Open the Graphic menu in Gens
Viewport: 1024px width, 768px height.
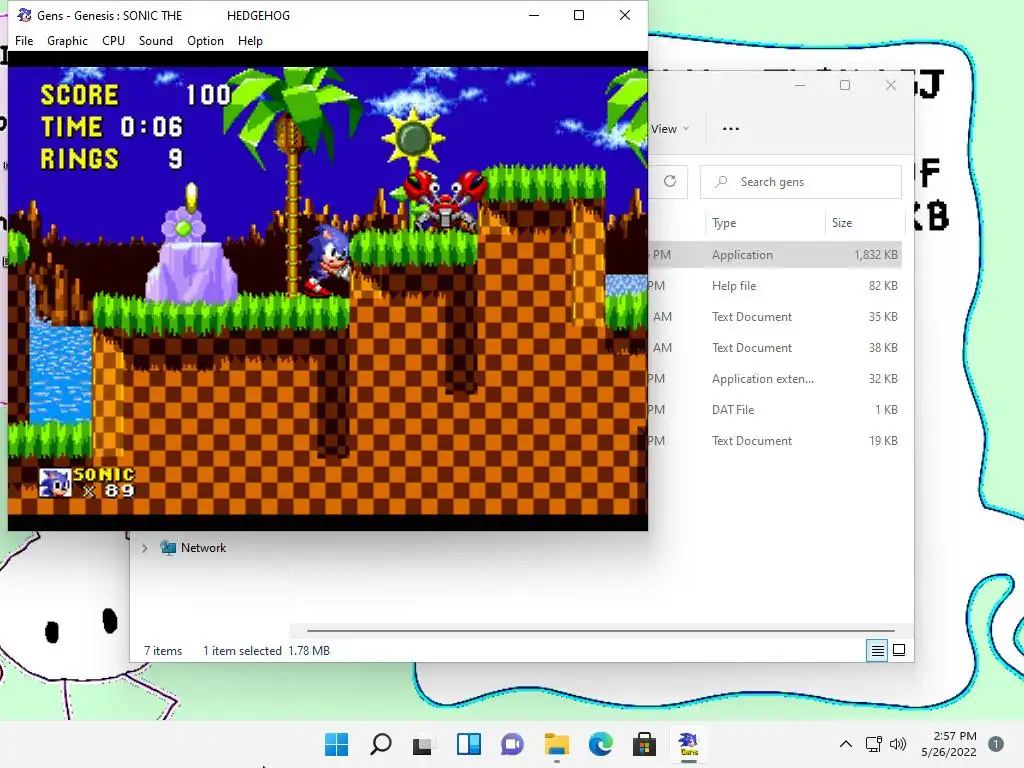click(x=67, y=40)
